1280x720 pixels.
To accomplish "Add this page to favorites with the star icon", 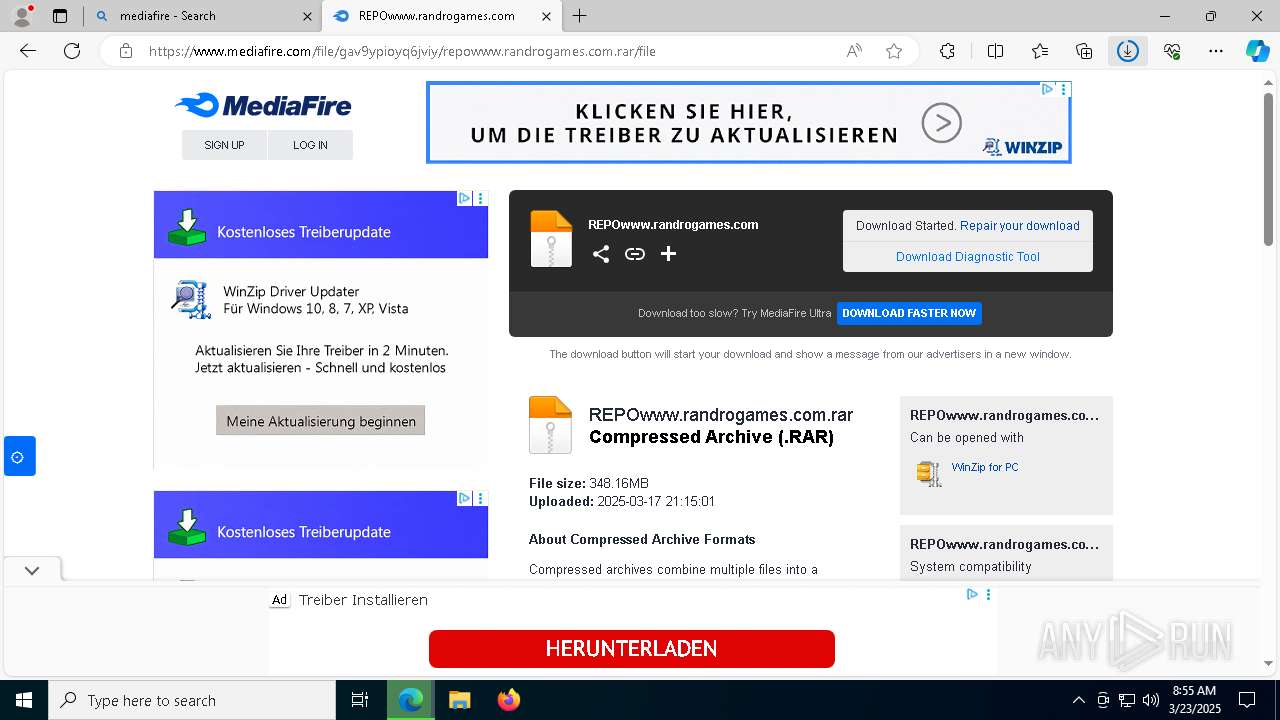I will coord(894,51).
